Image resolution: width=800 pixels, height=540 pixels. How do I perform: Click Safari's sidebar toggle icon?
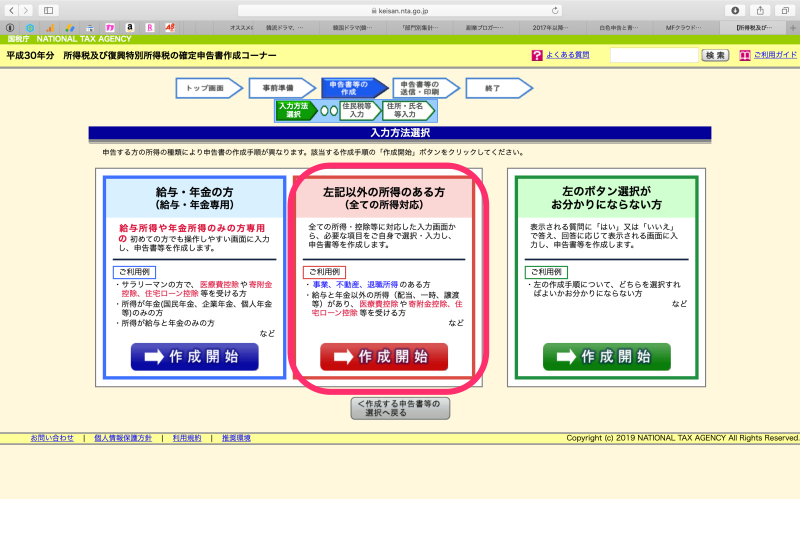pyautogui.click(x=49, y=10)
